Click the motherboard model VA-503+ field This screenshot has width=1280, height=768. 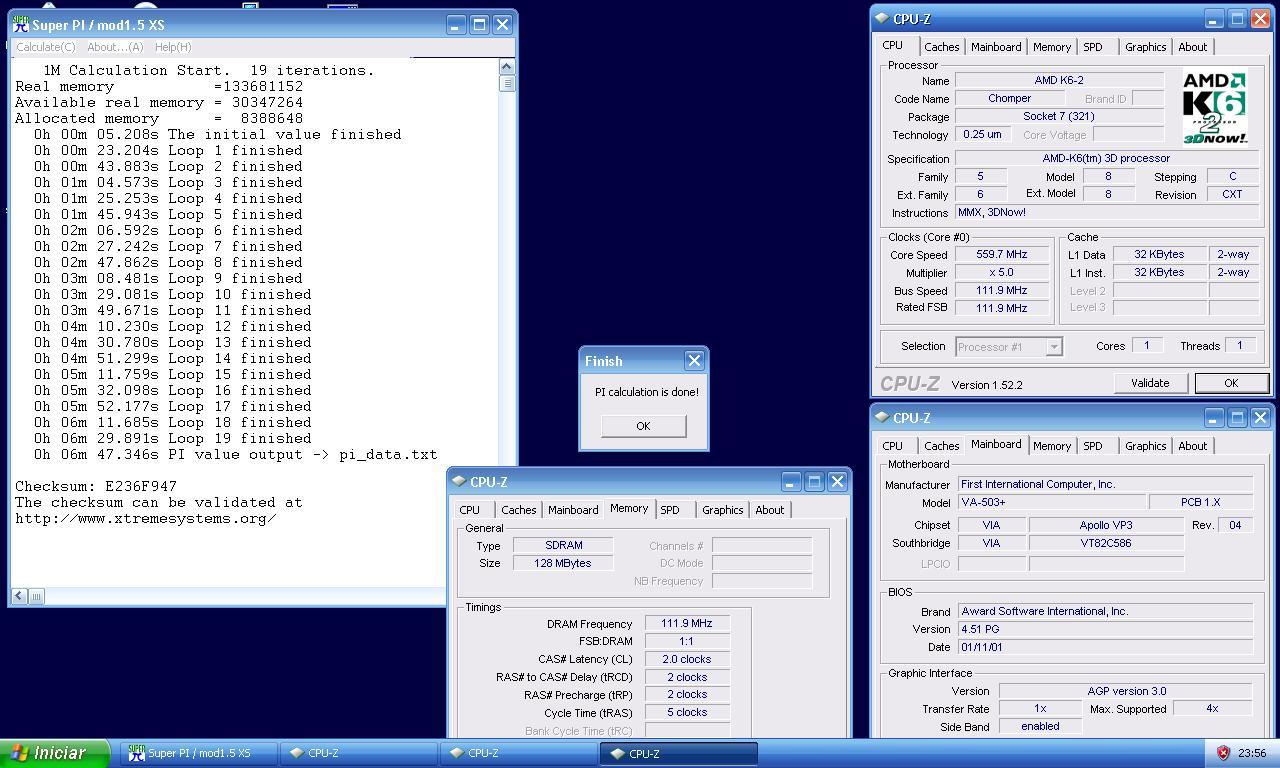1050,503
